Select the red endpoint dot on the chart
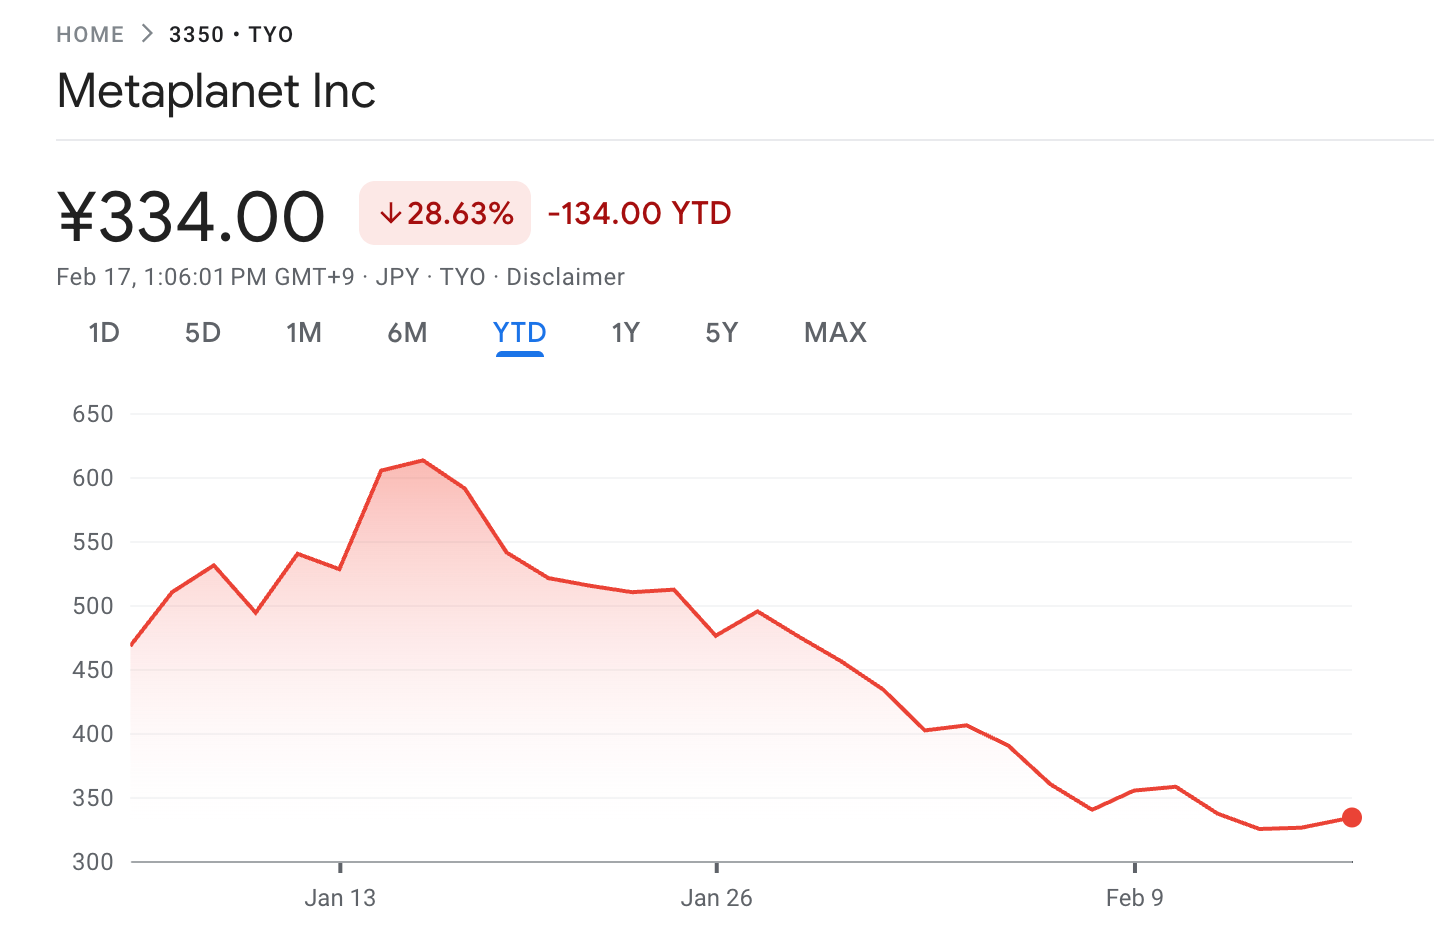This screenshot has height=940, width=1434. [1352, 818]
